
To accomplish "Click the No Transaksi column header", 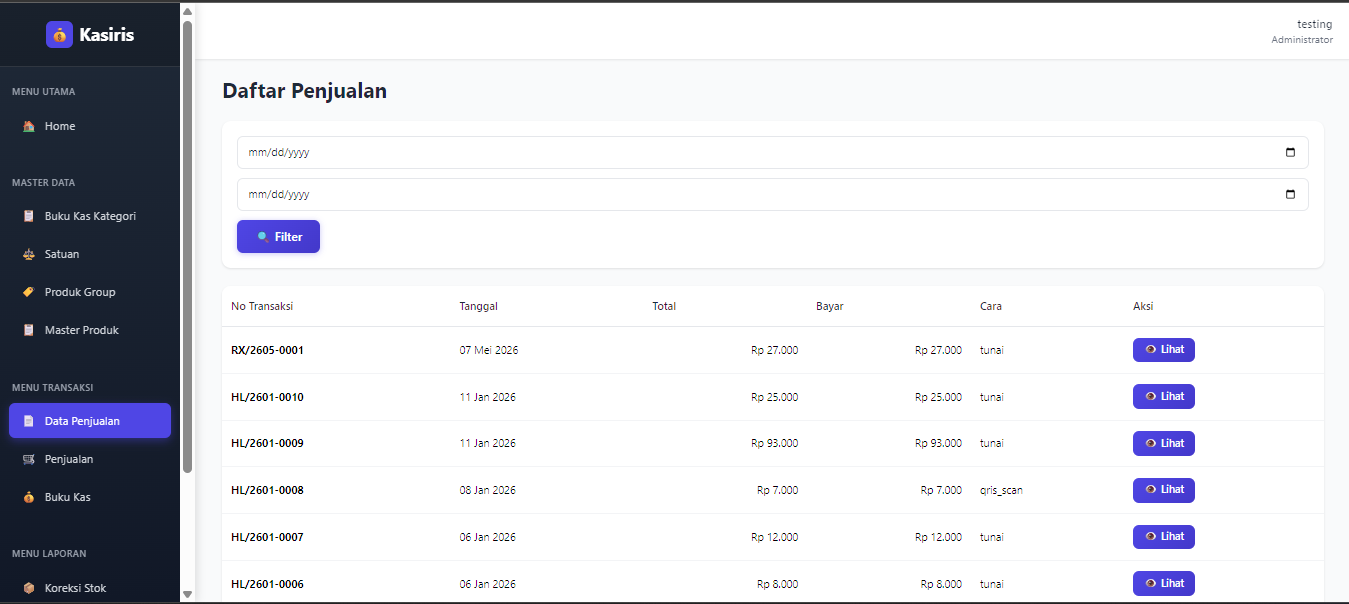I will click(262, 306).
